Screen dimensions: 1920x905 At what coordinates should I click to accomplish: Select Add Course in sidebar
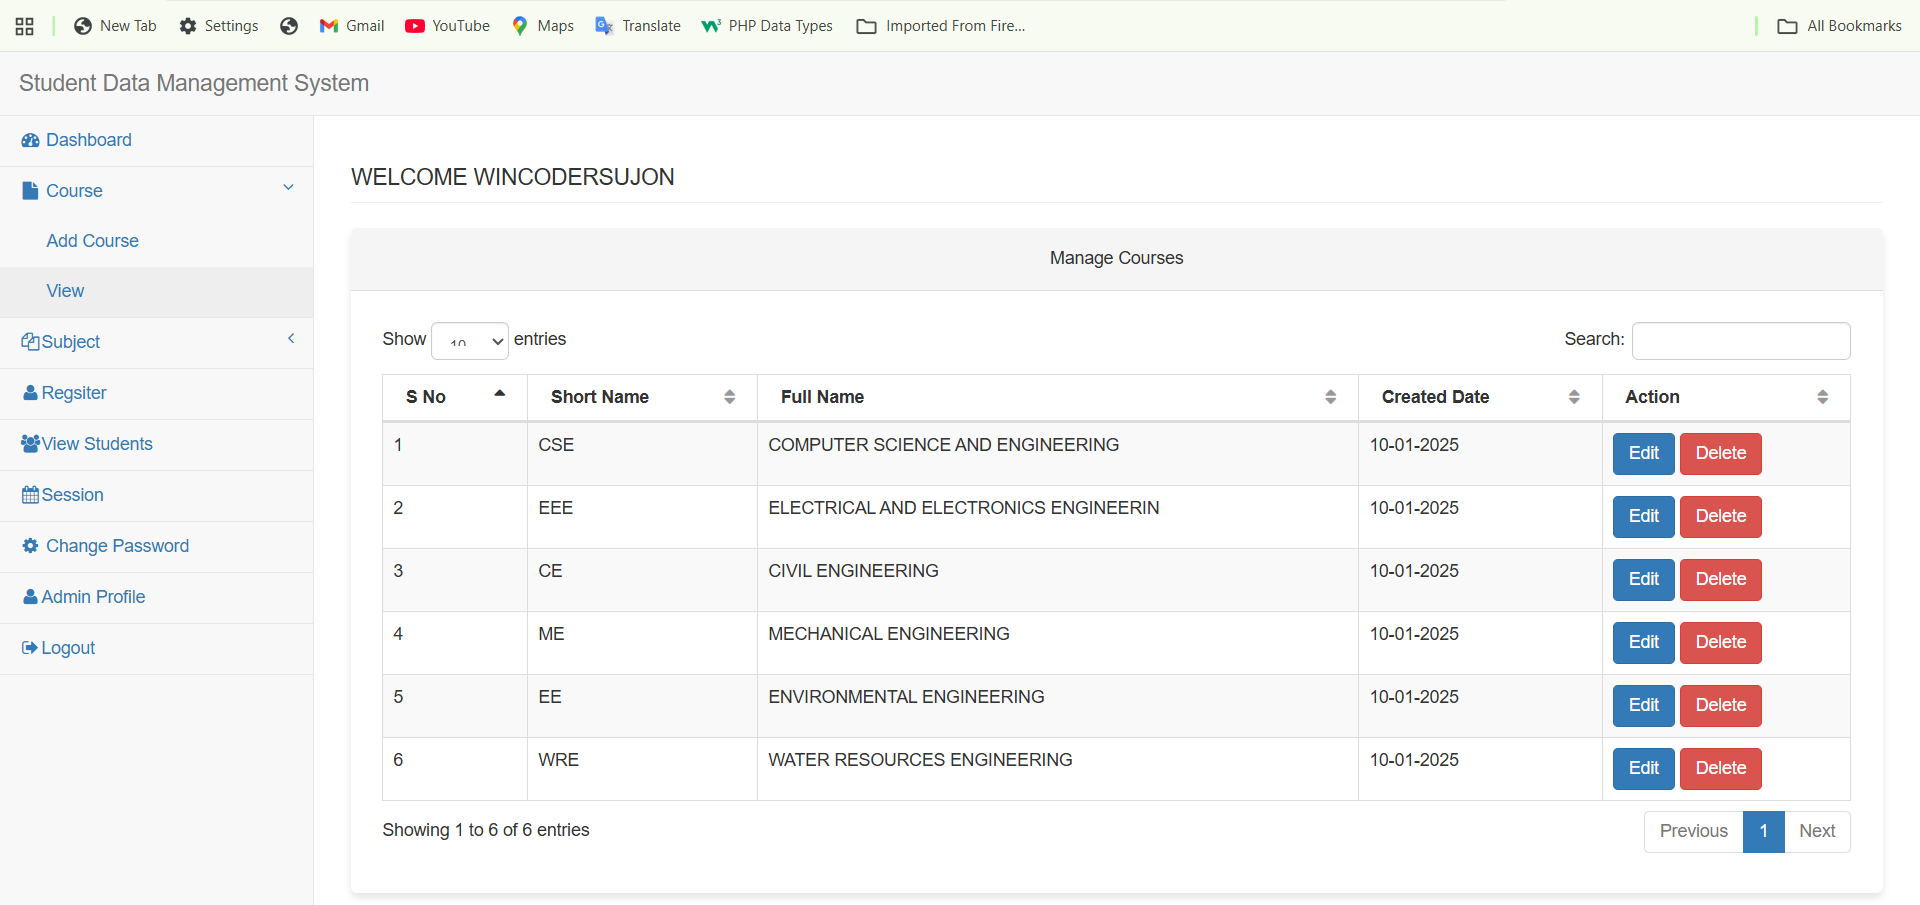(x=92, y=241)
